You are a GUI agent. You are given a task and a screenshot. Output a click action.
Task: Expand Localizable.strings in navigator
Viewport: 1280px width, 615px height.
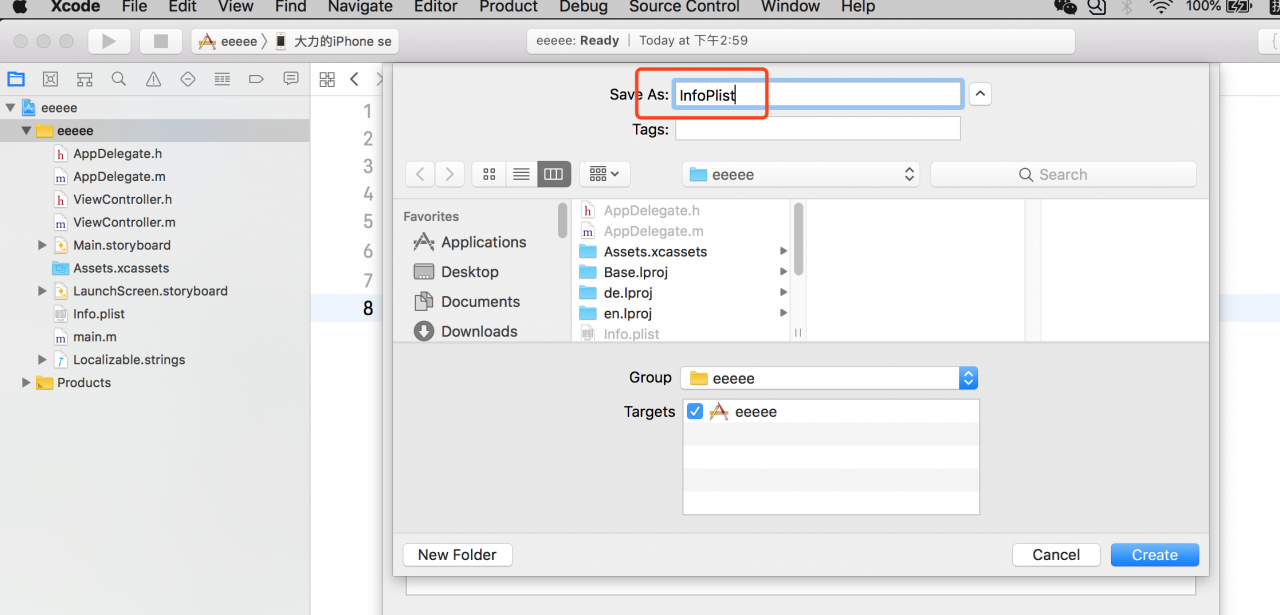pos(42,360)
